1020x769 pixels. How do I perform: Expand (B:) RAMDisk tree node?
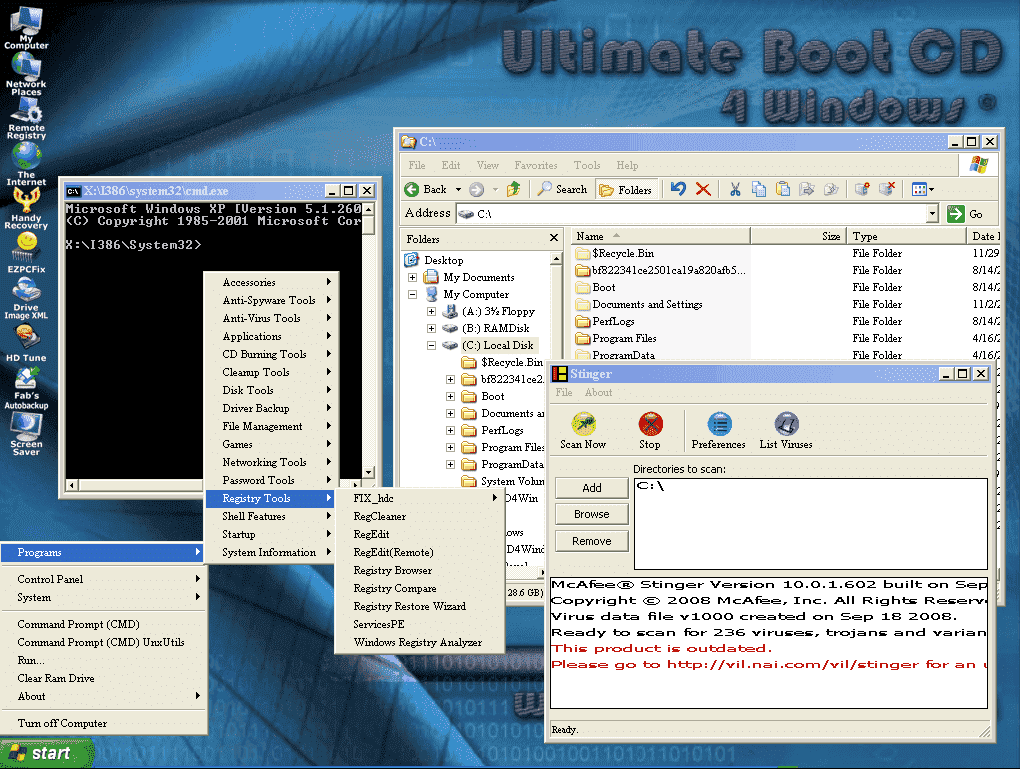(431, 328)
